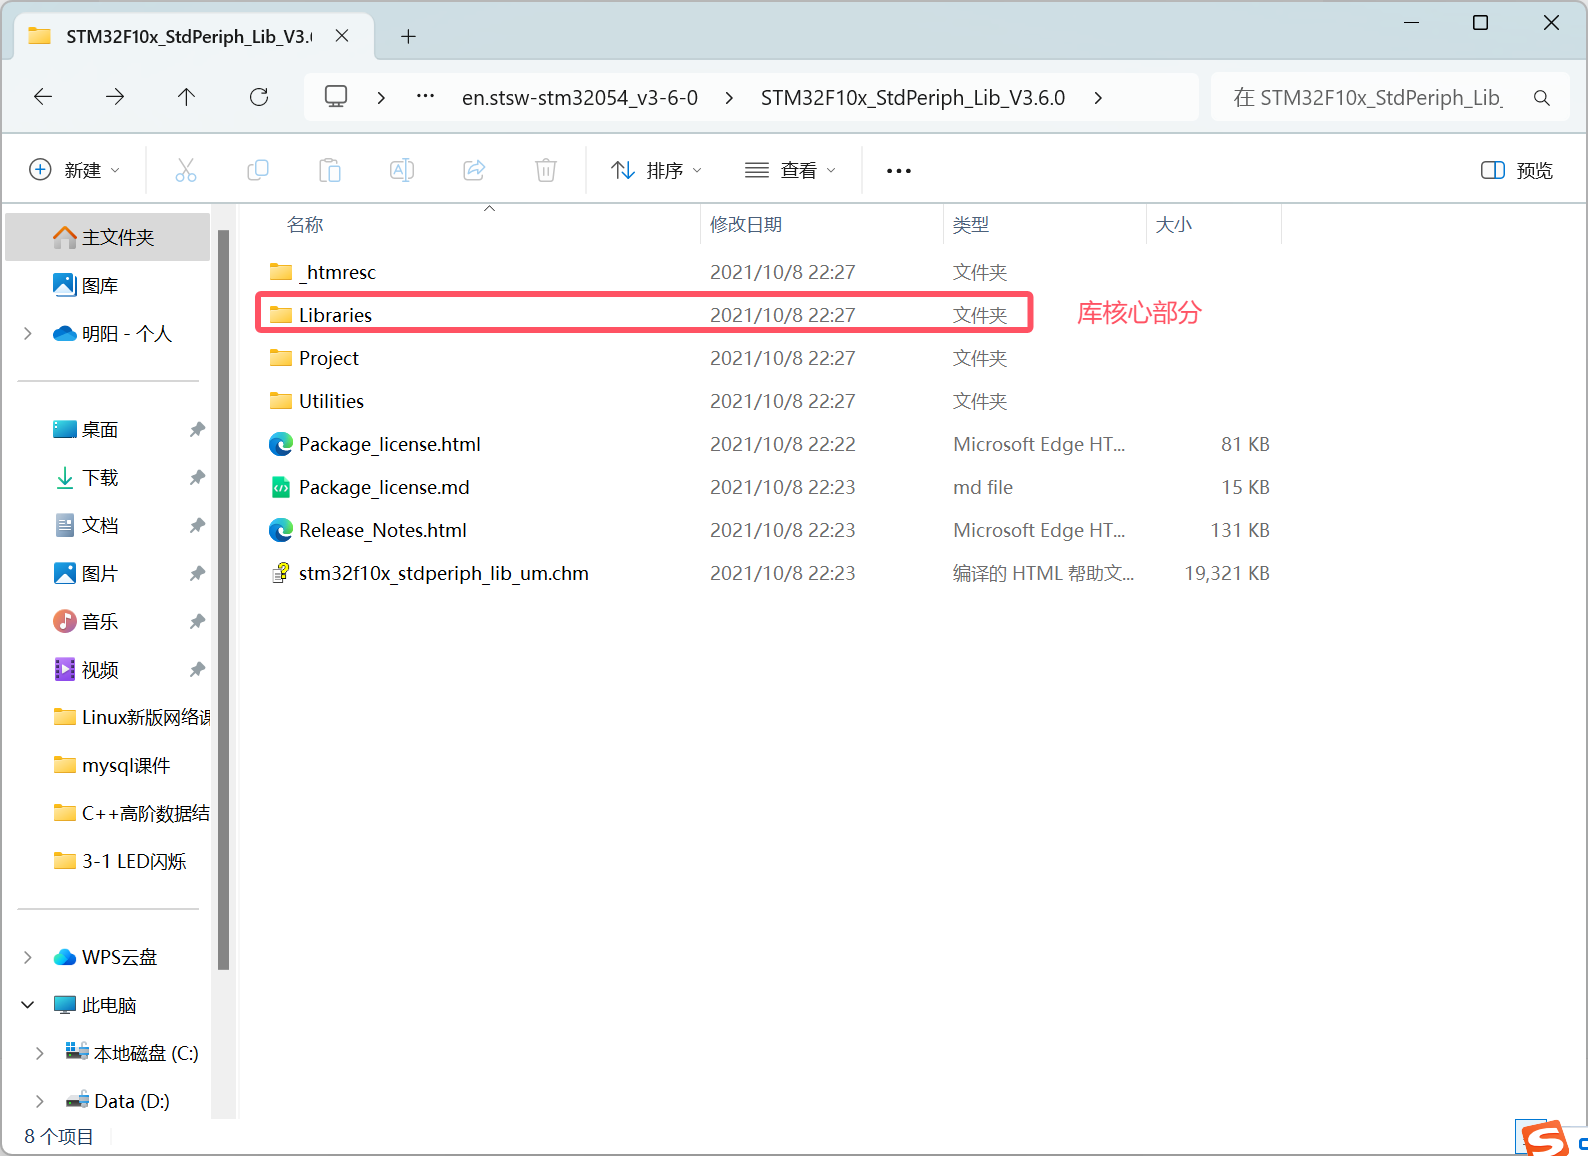
Task: Navigate up one folder level
Action: pyautogui.click(x=186, y=97)
